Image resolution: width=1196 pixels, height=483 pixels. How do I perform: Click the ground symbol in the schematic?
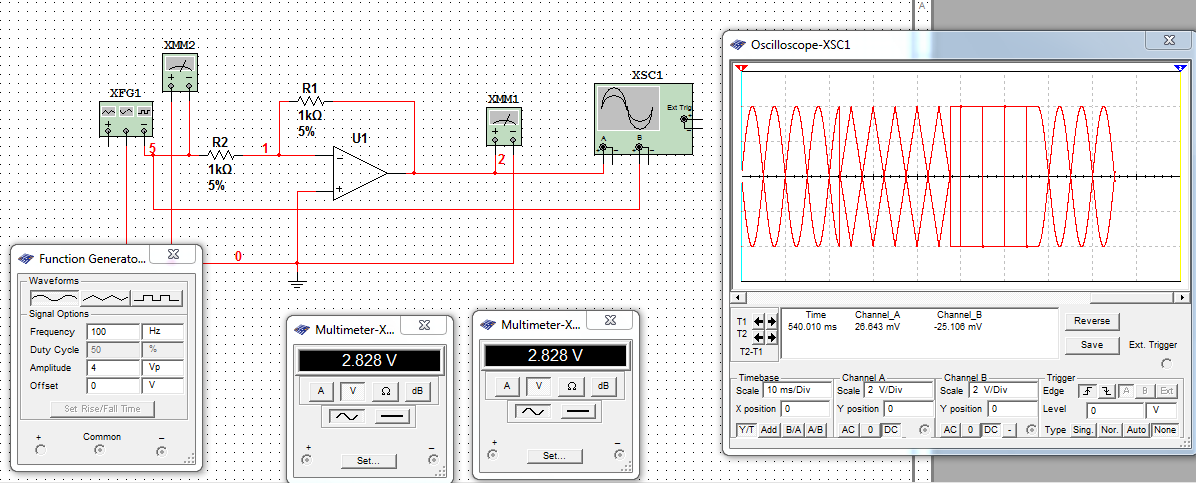(x=297, y=284)
